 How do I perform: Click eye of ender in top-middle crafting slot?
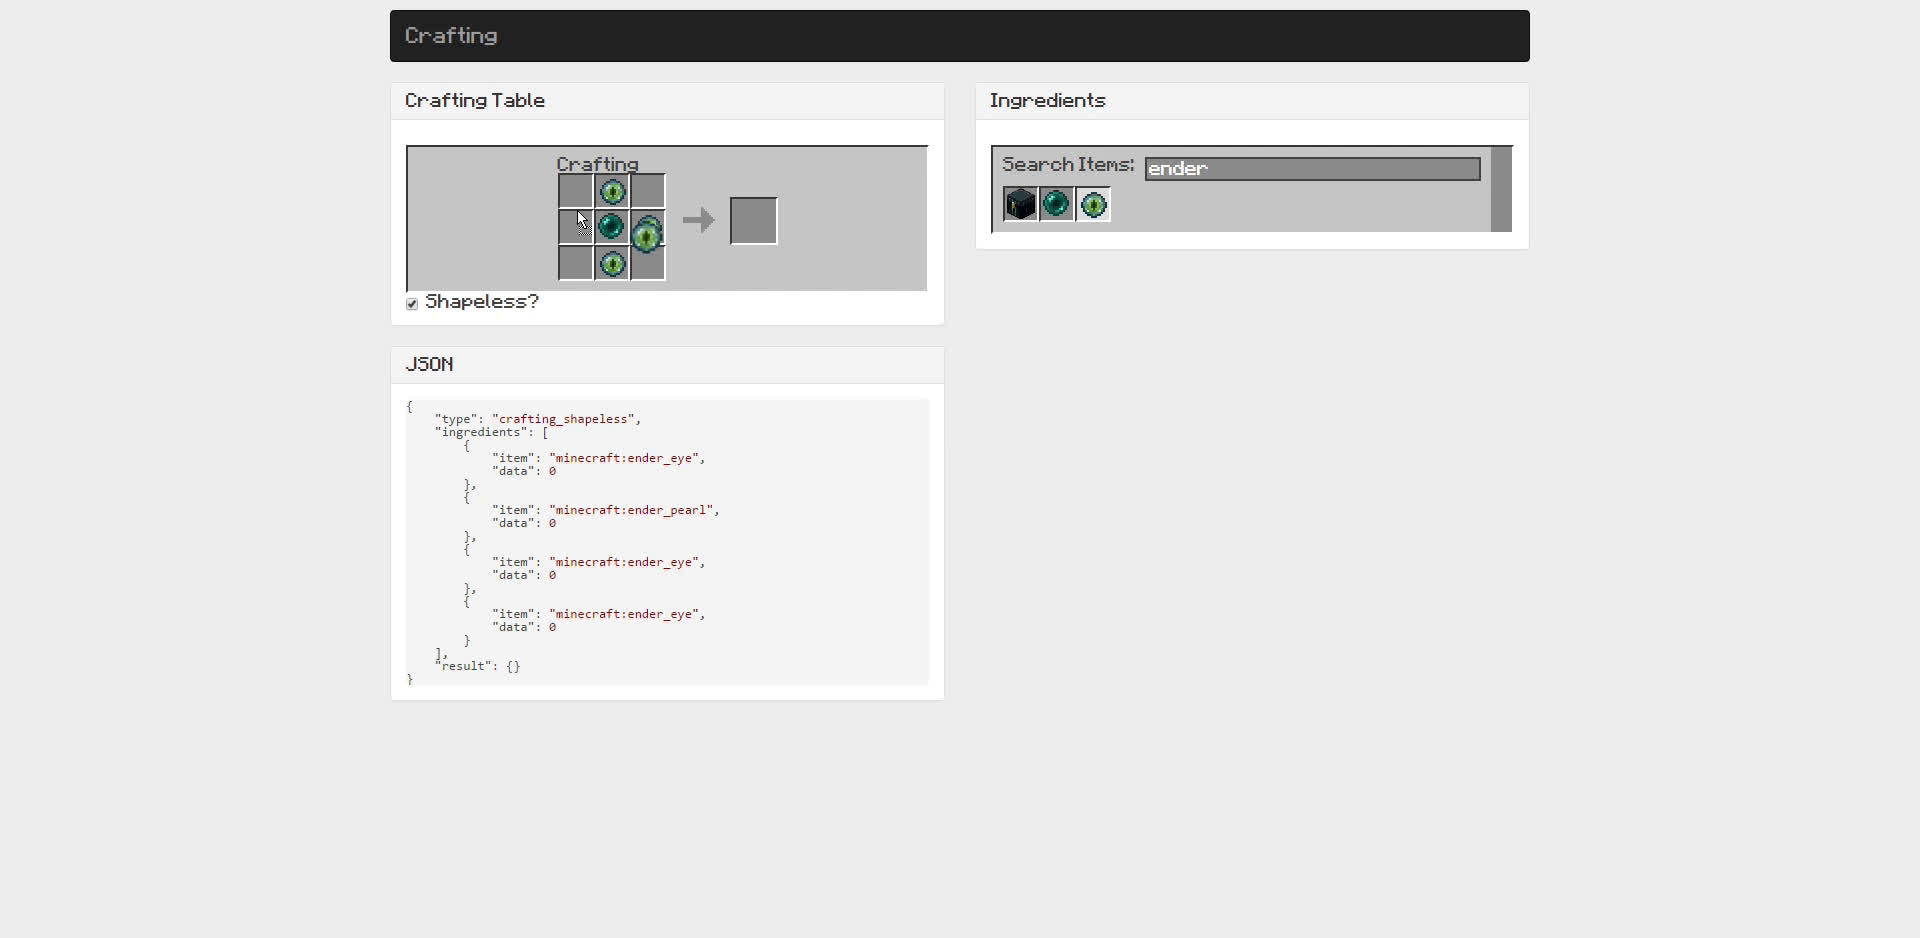click(612, 191)
